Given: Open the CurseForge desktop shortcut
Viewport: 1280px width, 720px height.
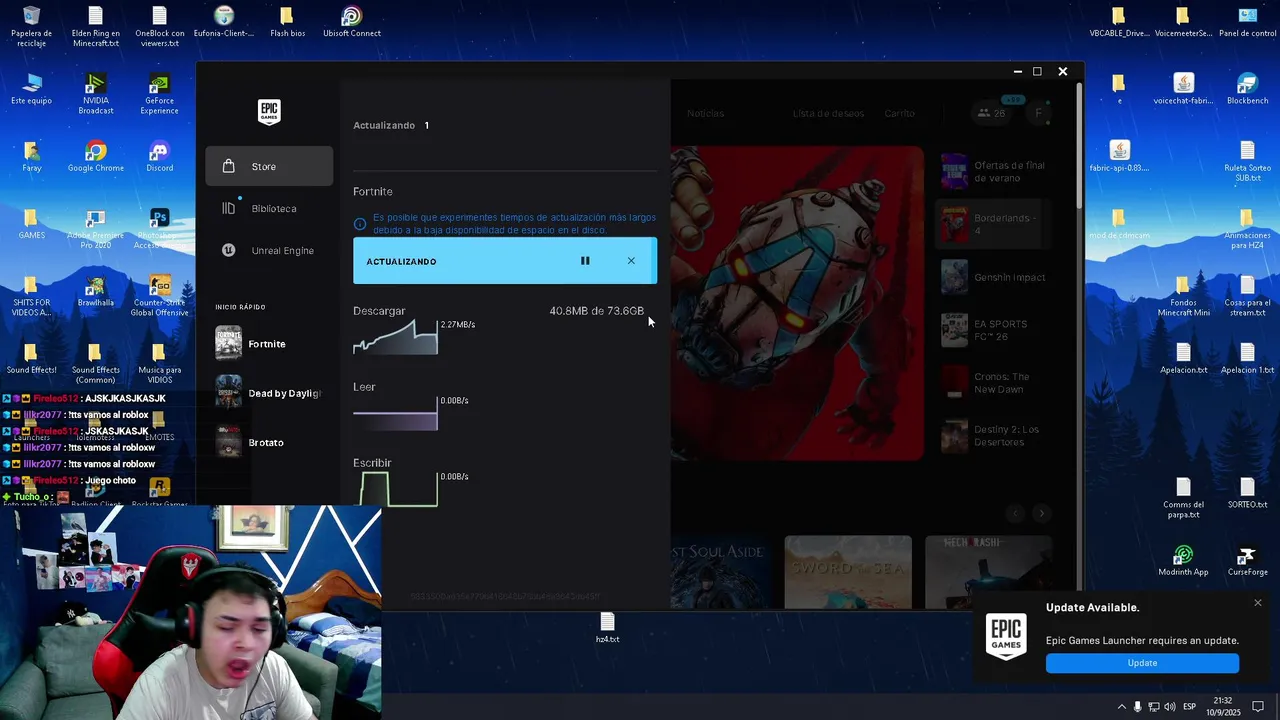Looking at the screenshot, I should (1247, 561).
